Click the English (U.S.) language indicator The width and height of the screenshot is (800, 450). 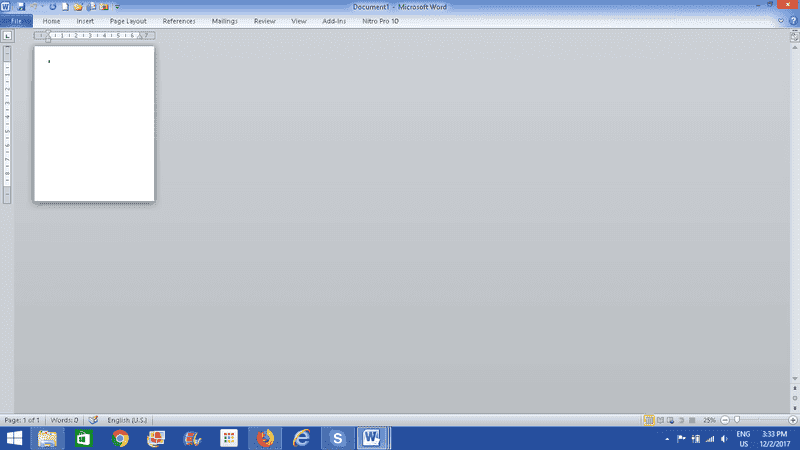(127, 420)
